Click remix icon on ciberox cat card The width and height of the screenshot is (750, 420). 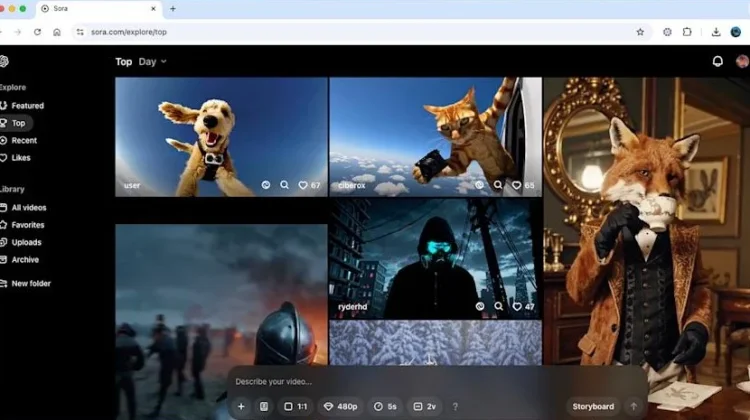click(479, 185)
